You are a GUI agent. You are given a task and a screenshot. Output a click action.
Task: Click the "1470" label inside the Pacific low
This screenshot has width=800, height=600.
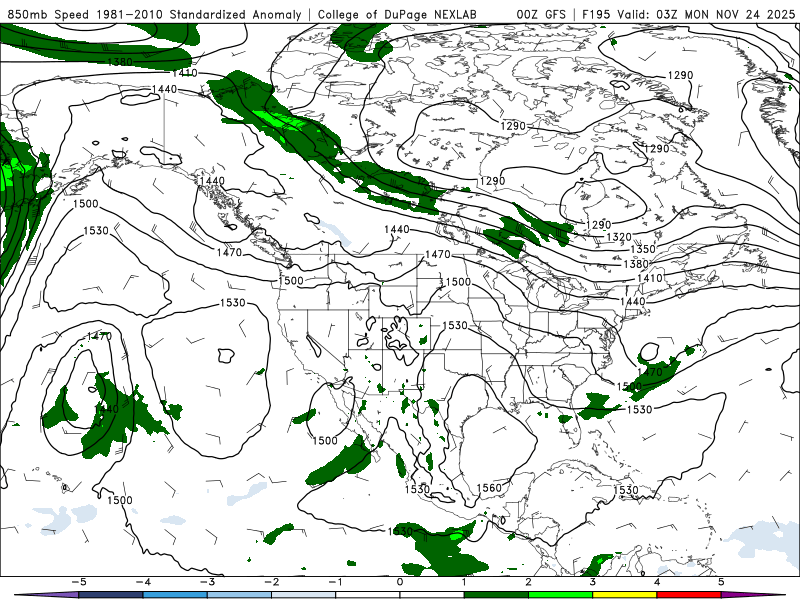click(99, 336)
